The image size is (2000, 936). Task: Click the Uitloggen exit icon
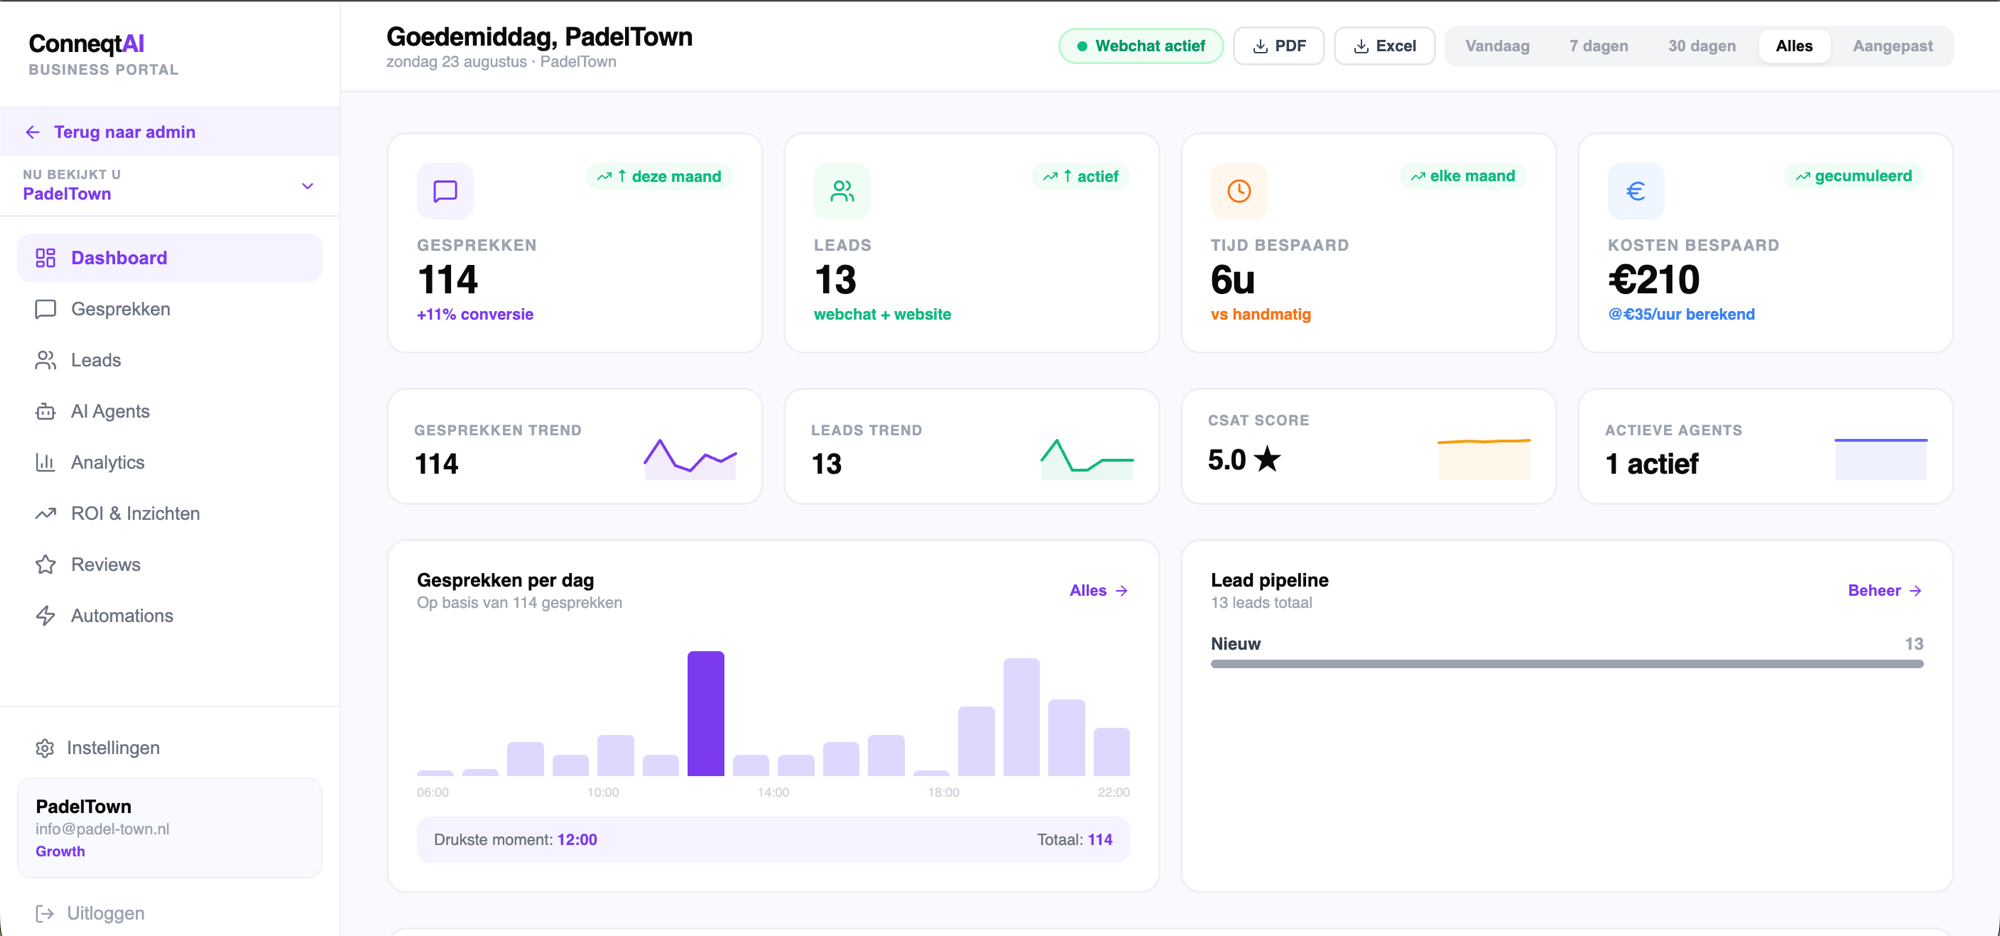45,913
